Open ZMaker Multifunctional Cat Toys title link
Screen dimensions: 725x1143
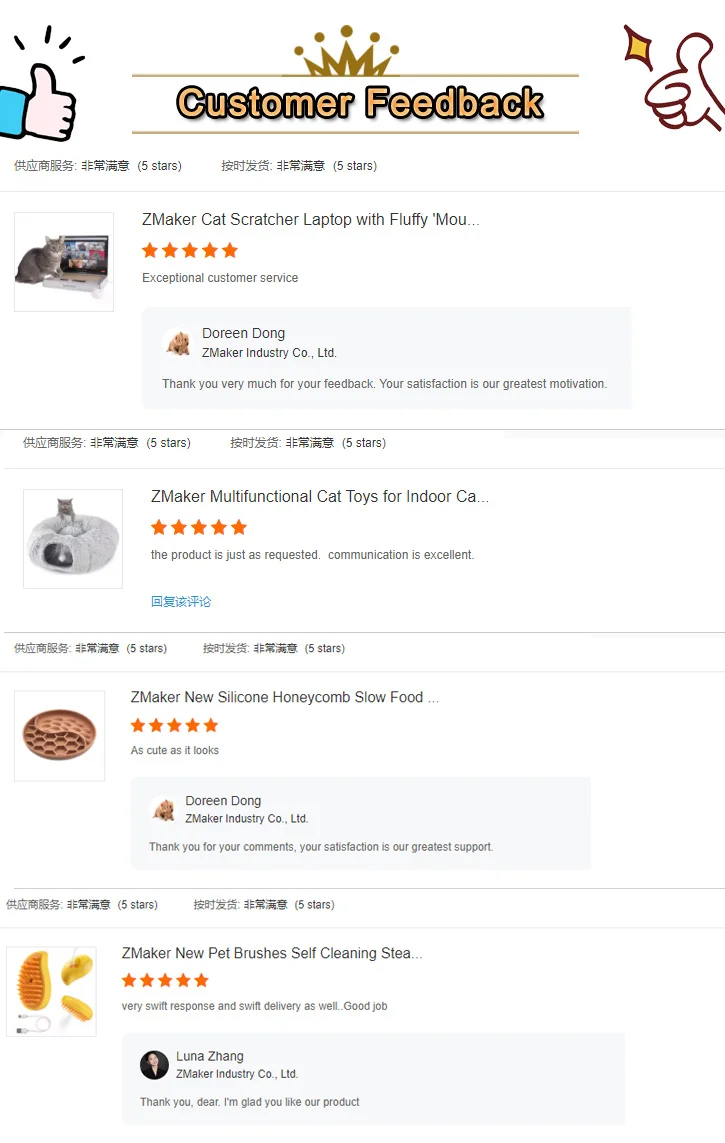tap(319, 497)
